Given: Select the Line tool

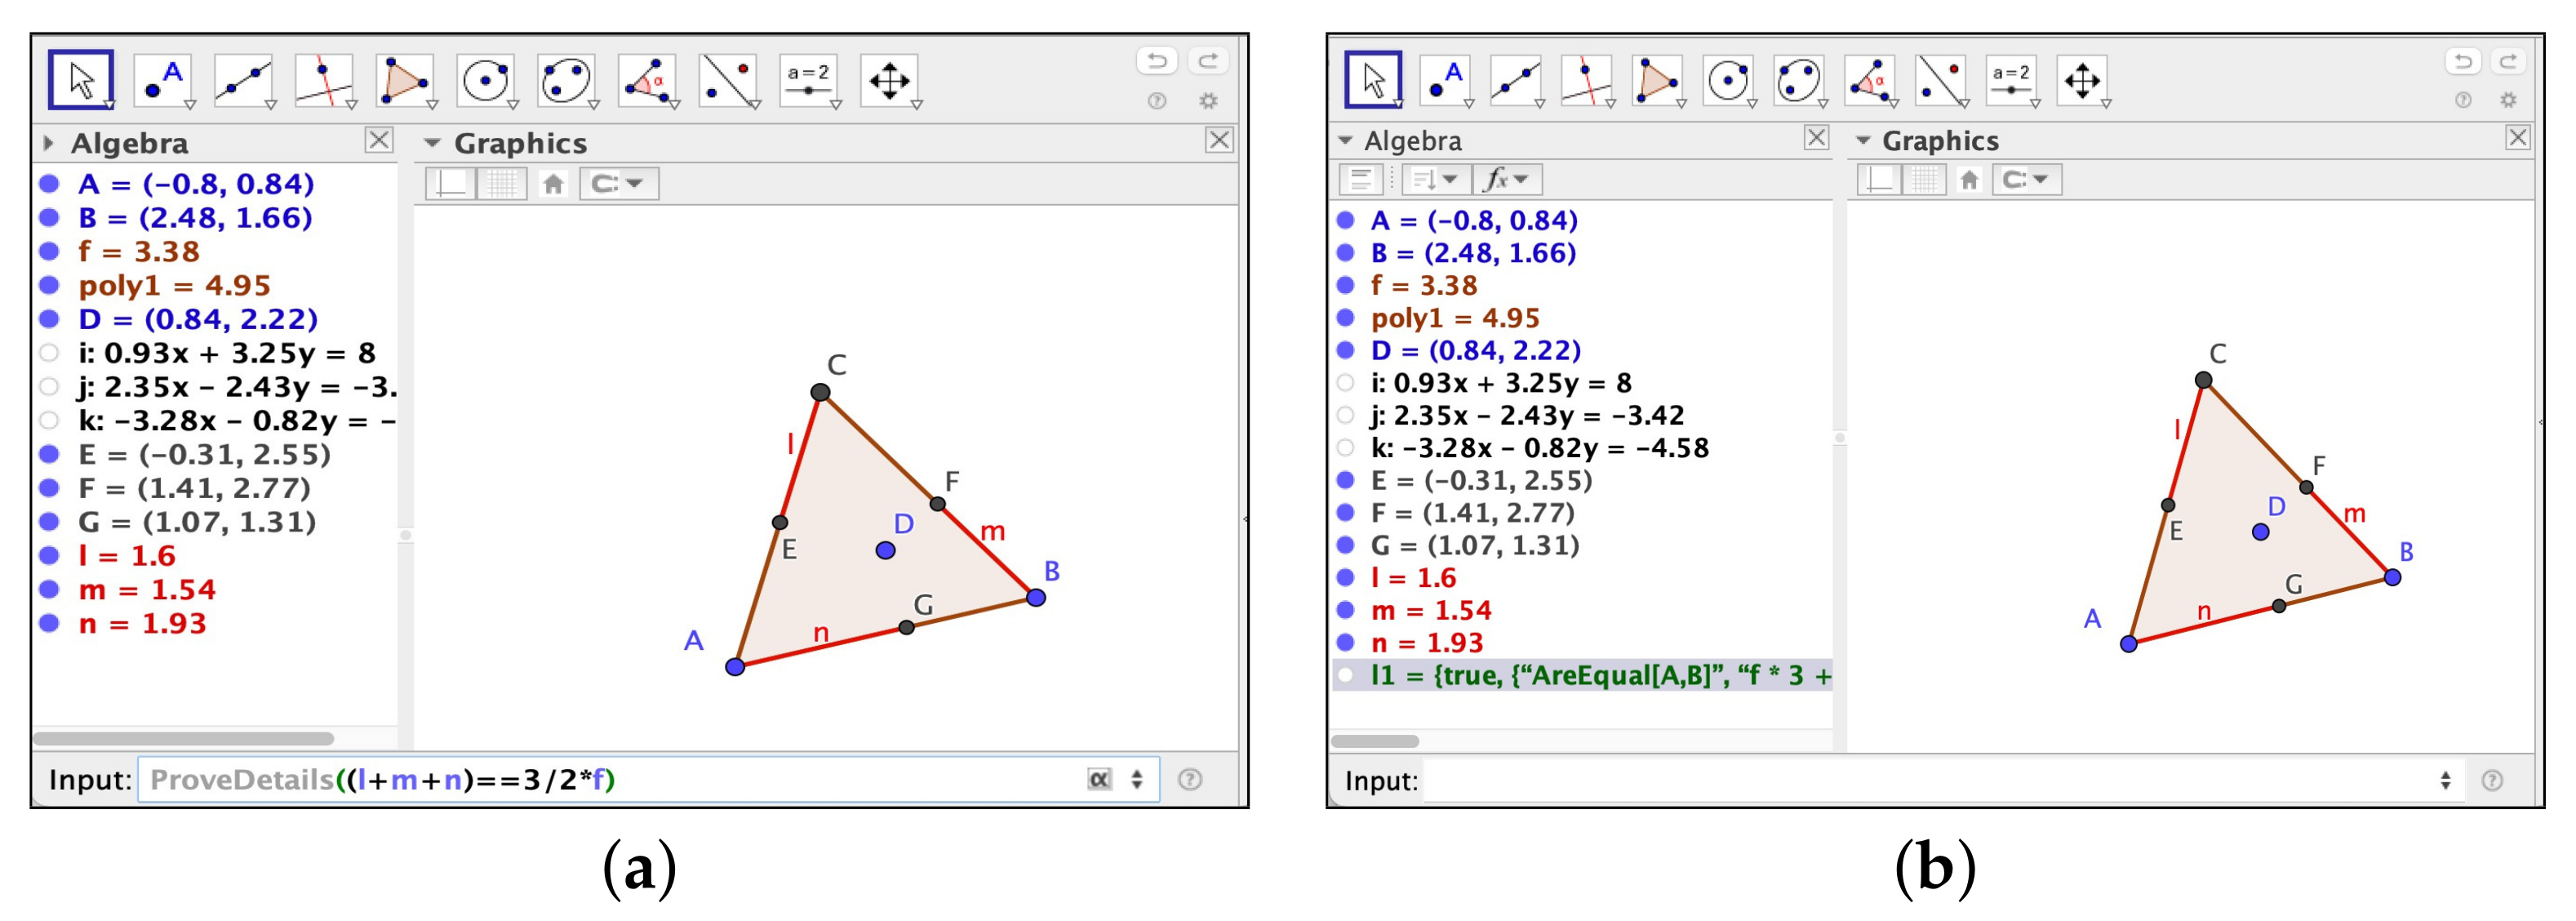Looking at the screenshot, I should (x=243, y=80).
